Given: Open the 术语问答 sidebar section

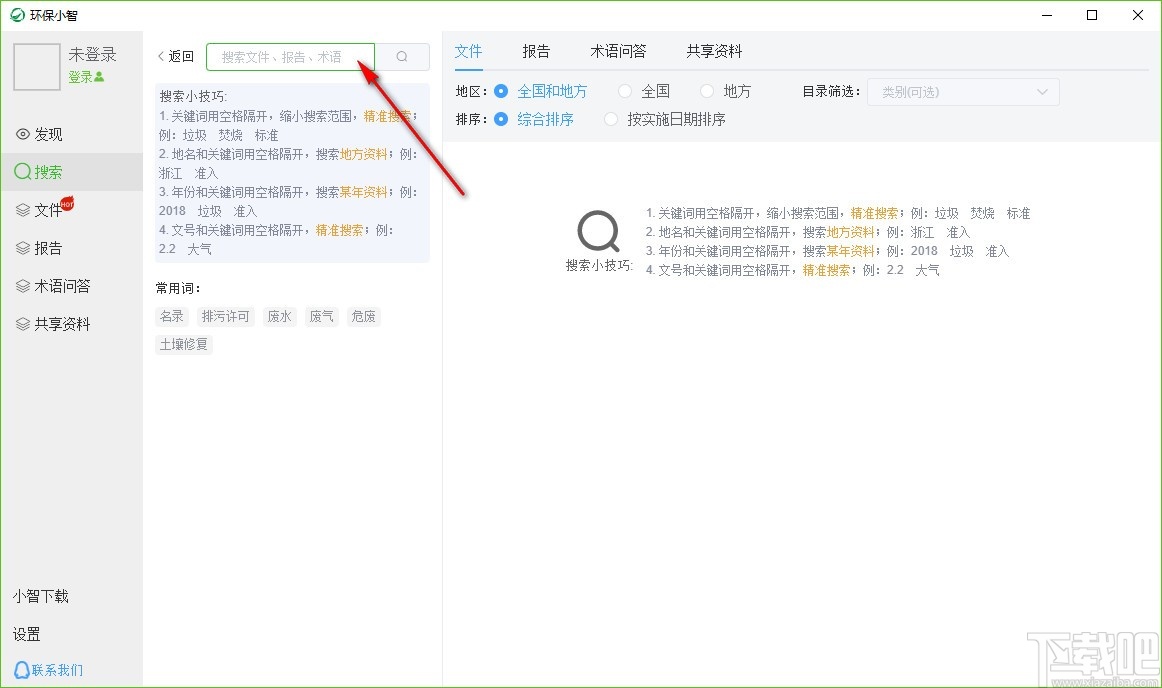Looking at the screenshot, I should pos(55,286).
